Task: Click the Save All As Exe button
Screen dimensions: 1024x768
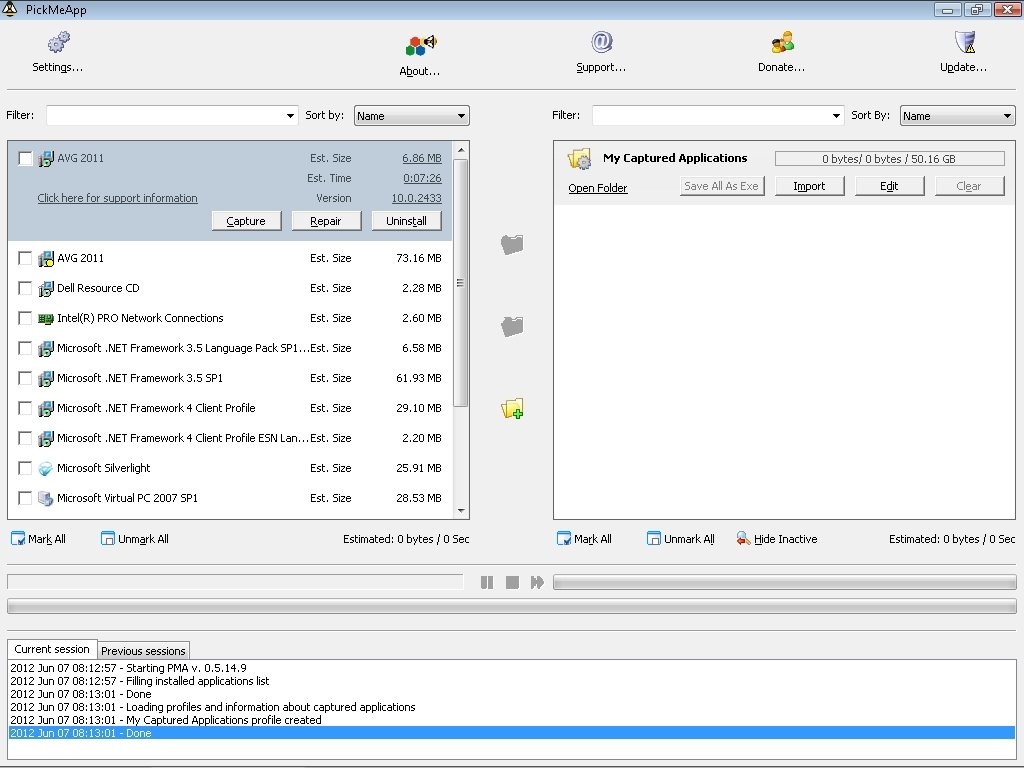Action: [722, 186]
